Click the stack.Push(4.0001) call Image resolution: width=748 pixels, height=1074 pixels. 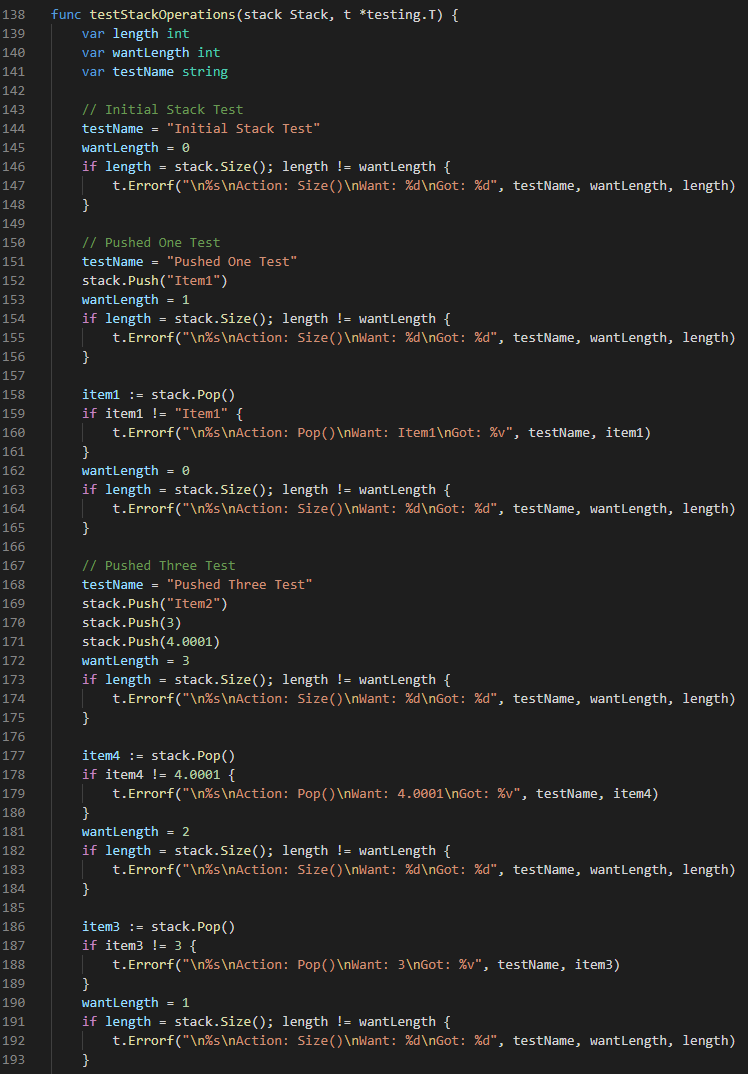click(x=151, y=642)
